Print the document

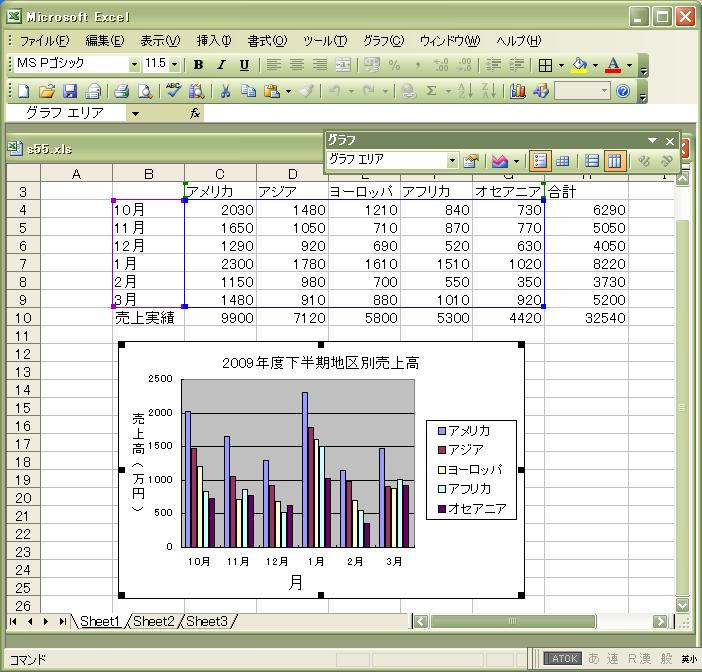point(121,91)
